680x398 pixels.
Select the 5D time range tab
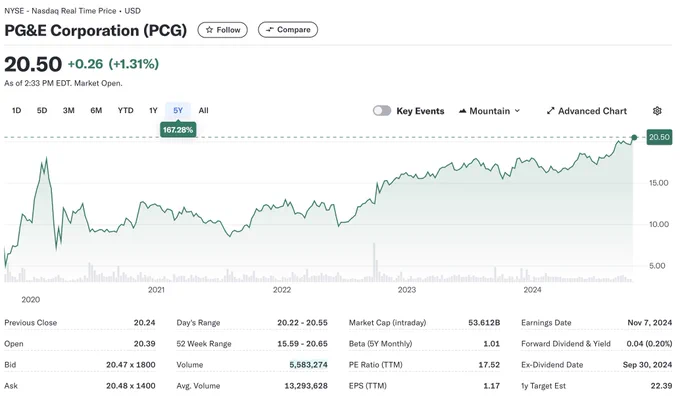(x=42, y=111)
